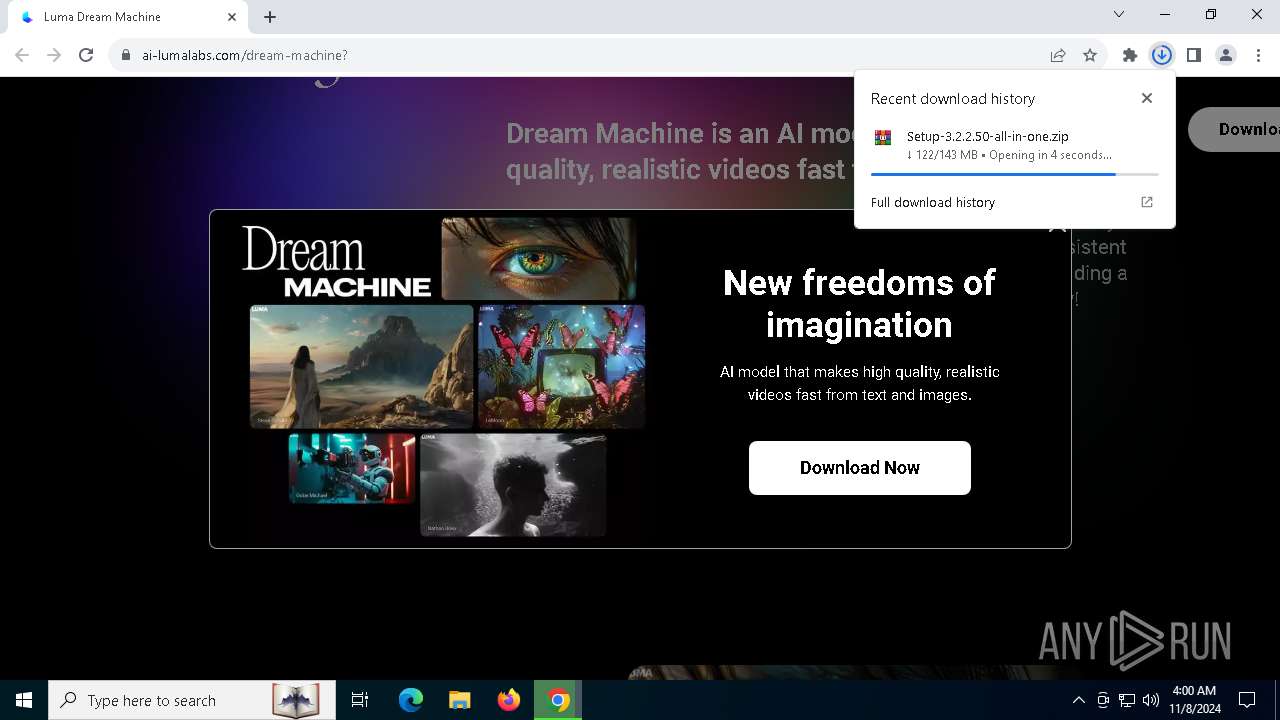Open the taskbar clock and date
1280x720 pixels.
point(1194,700)
